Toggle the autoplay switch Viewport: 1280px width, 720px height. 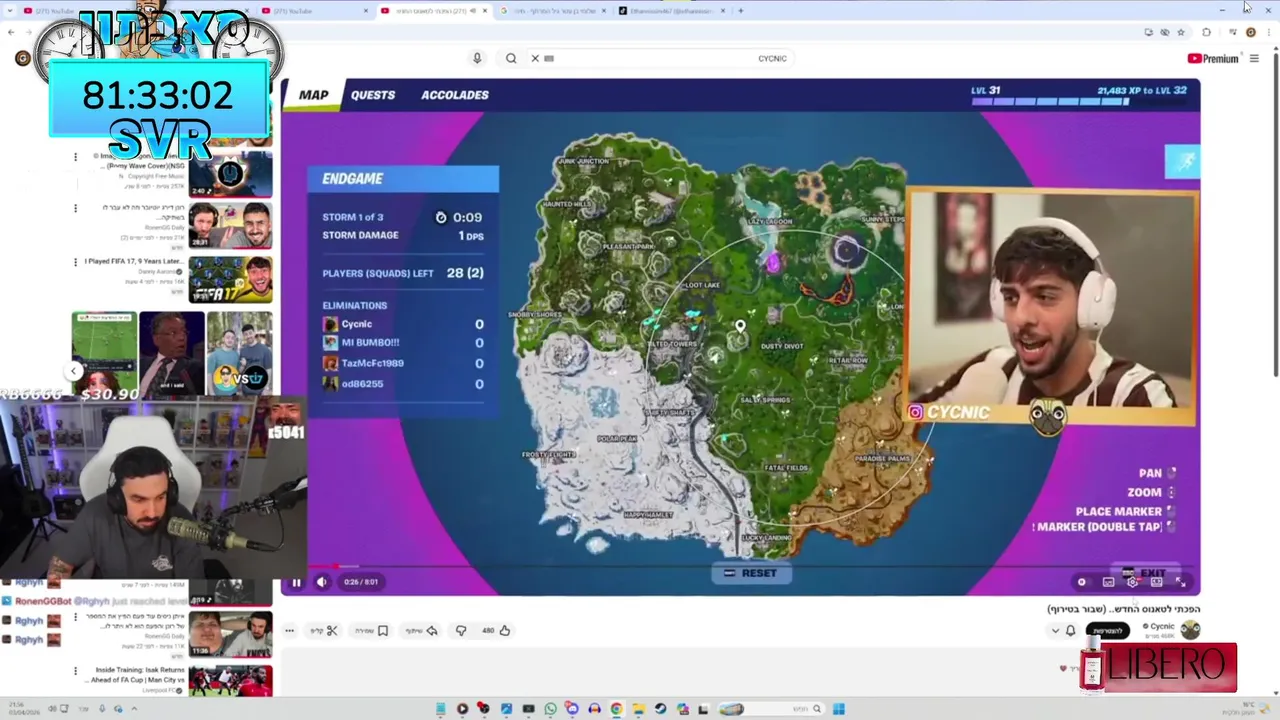pos(1082,582)
